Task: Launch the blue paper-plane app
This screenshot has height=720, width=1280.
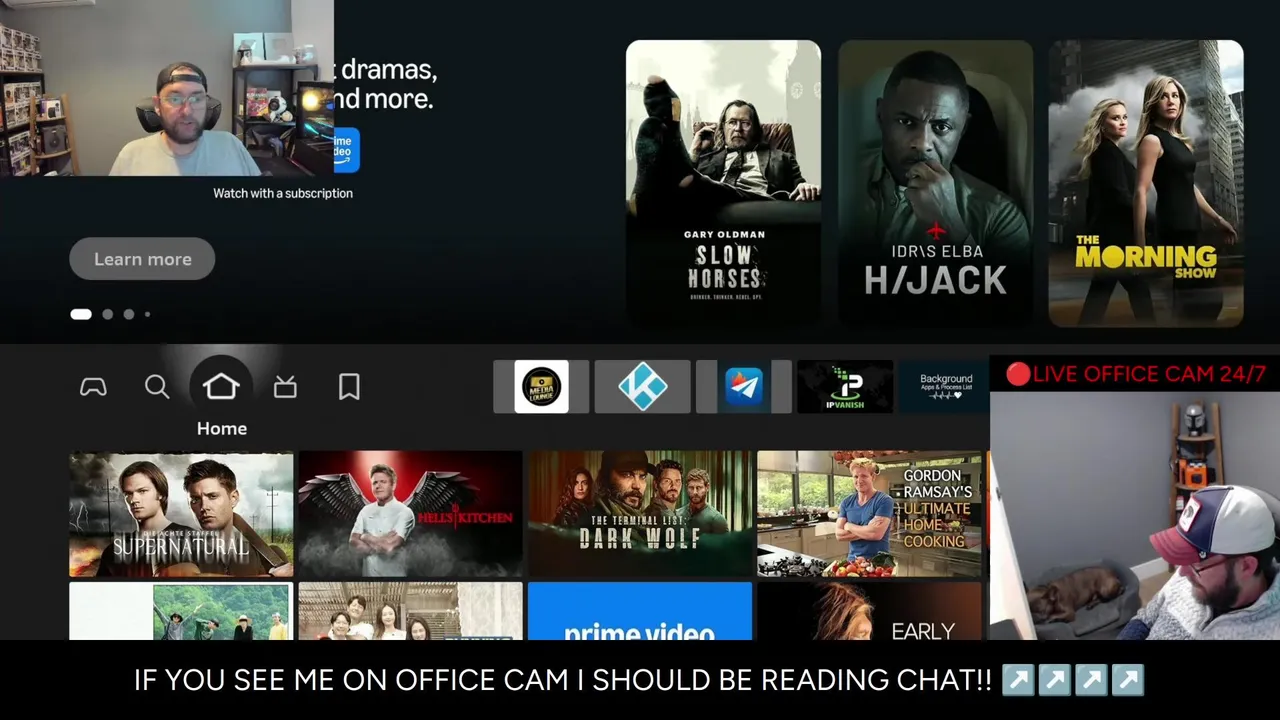Action: pyautogui.click(x=744, y=387)
